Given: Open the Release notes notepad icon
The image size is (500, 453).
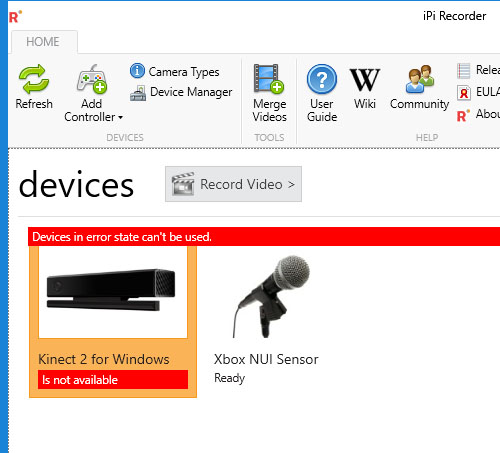Looking at the screenshot, I should [463, 71].
